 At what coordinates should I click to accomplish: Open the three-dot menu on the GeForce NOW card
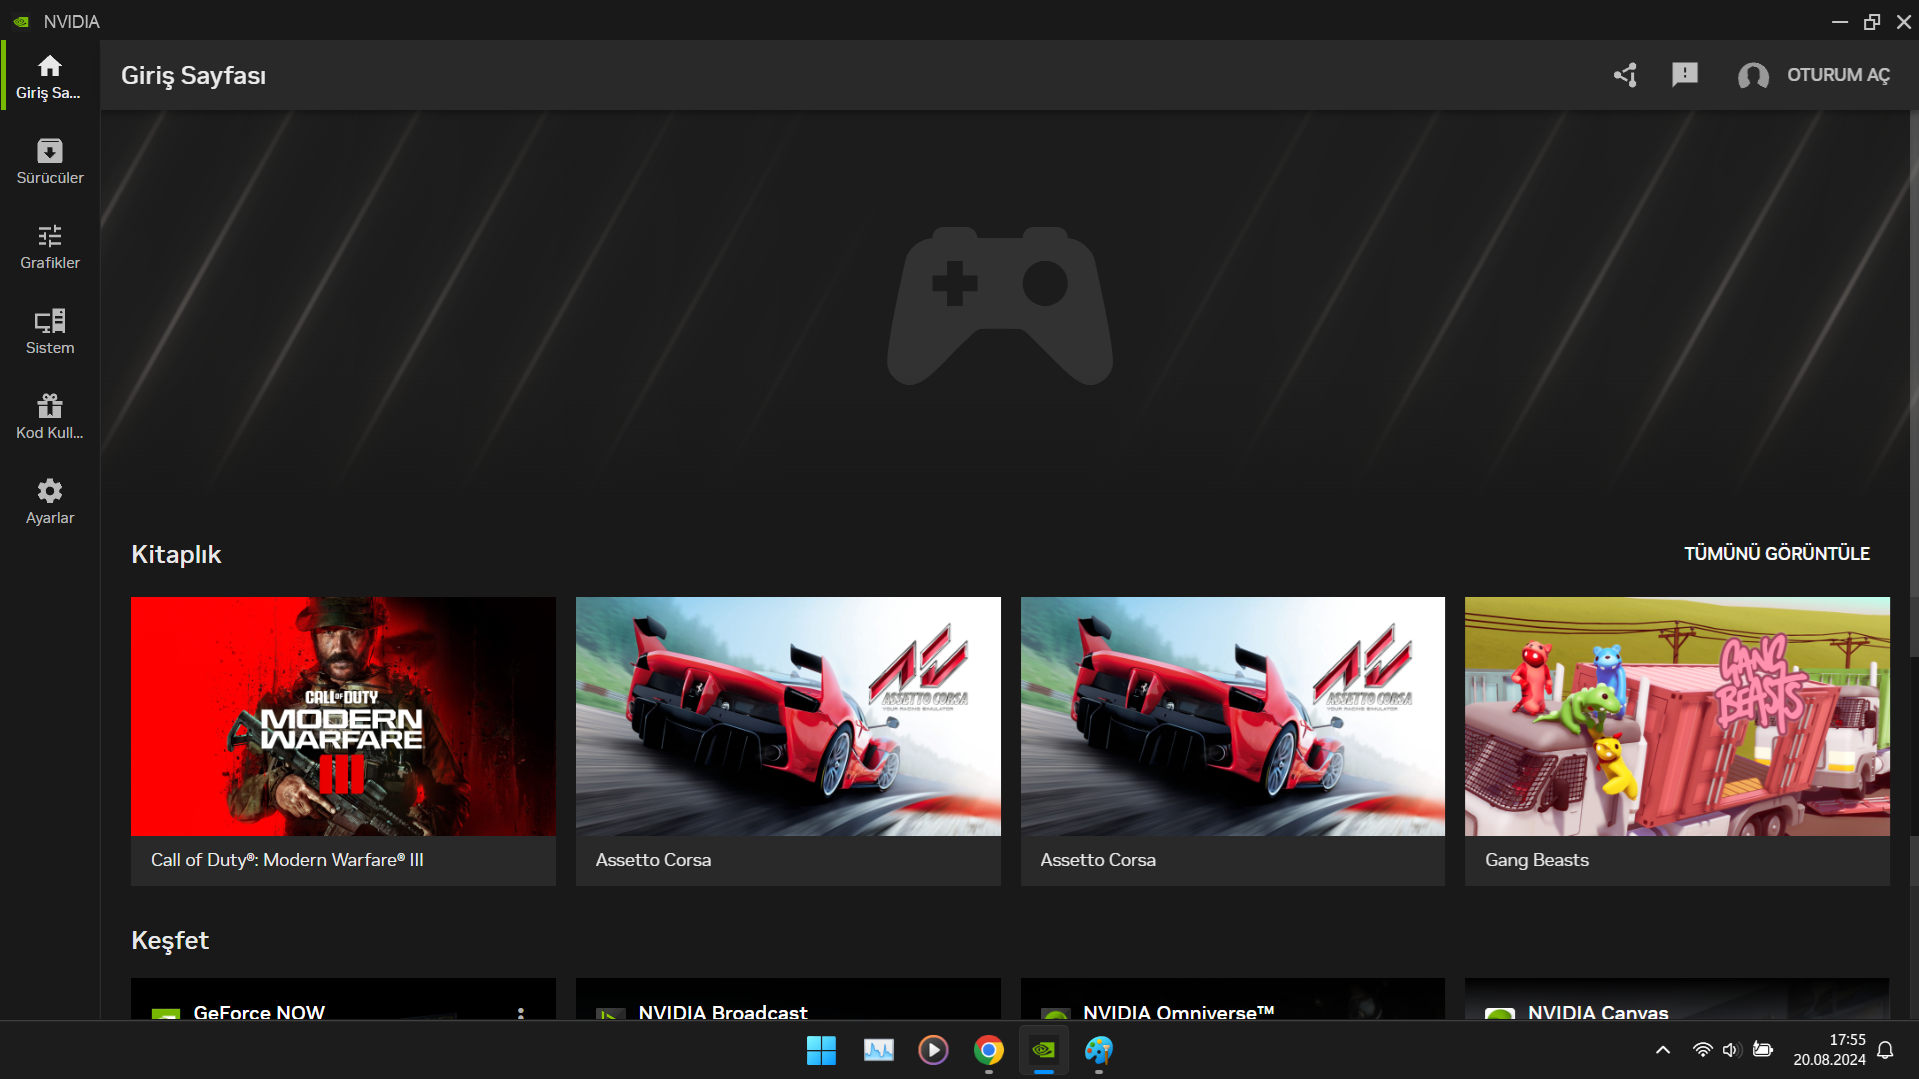point(521,1013)
